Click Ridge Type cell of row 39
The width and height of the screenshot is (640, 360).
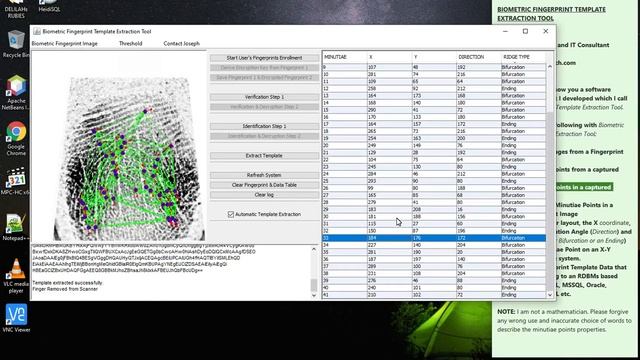point(523,280)
